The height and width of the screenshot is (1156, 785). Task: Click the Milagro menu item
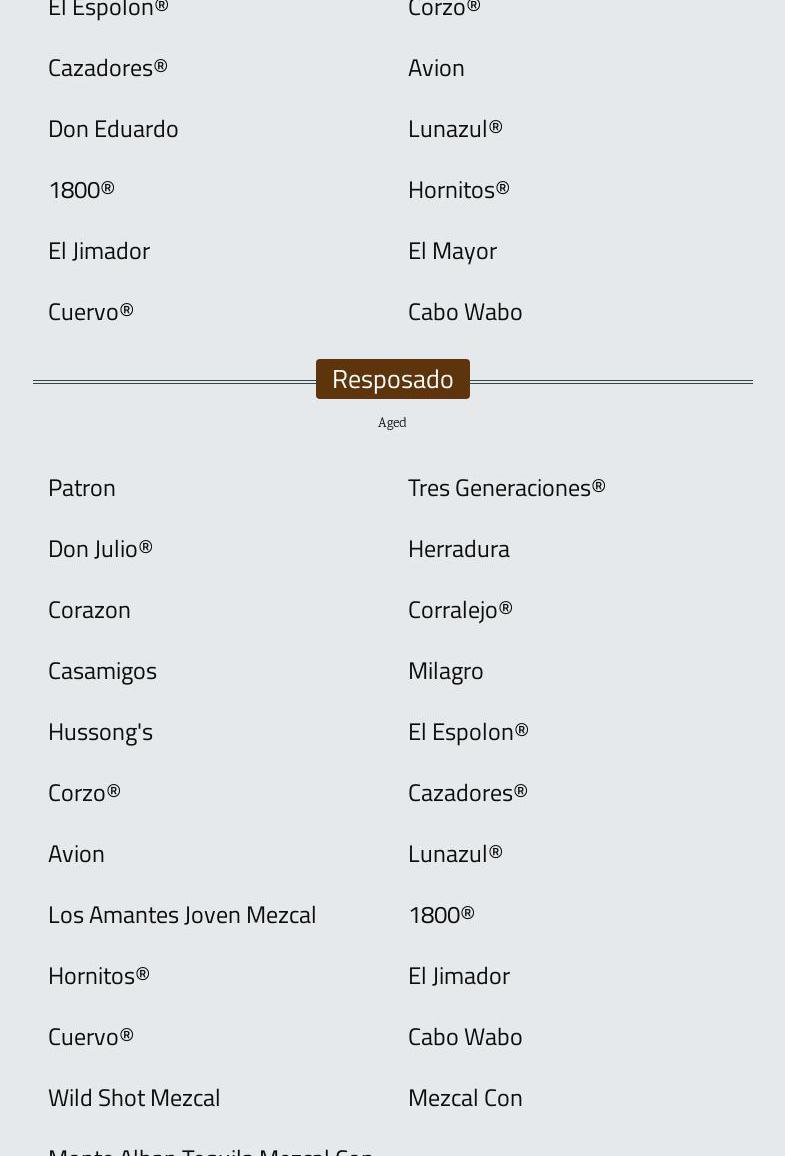coord(445,671)
